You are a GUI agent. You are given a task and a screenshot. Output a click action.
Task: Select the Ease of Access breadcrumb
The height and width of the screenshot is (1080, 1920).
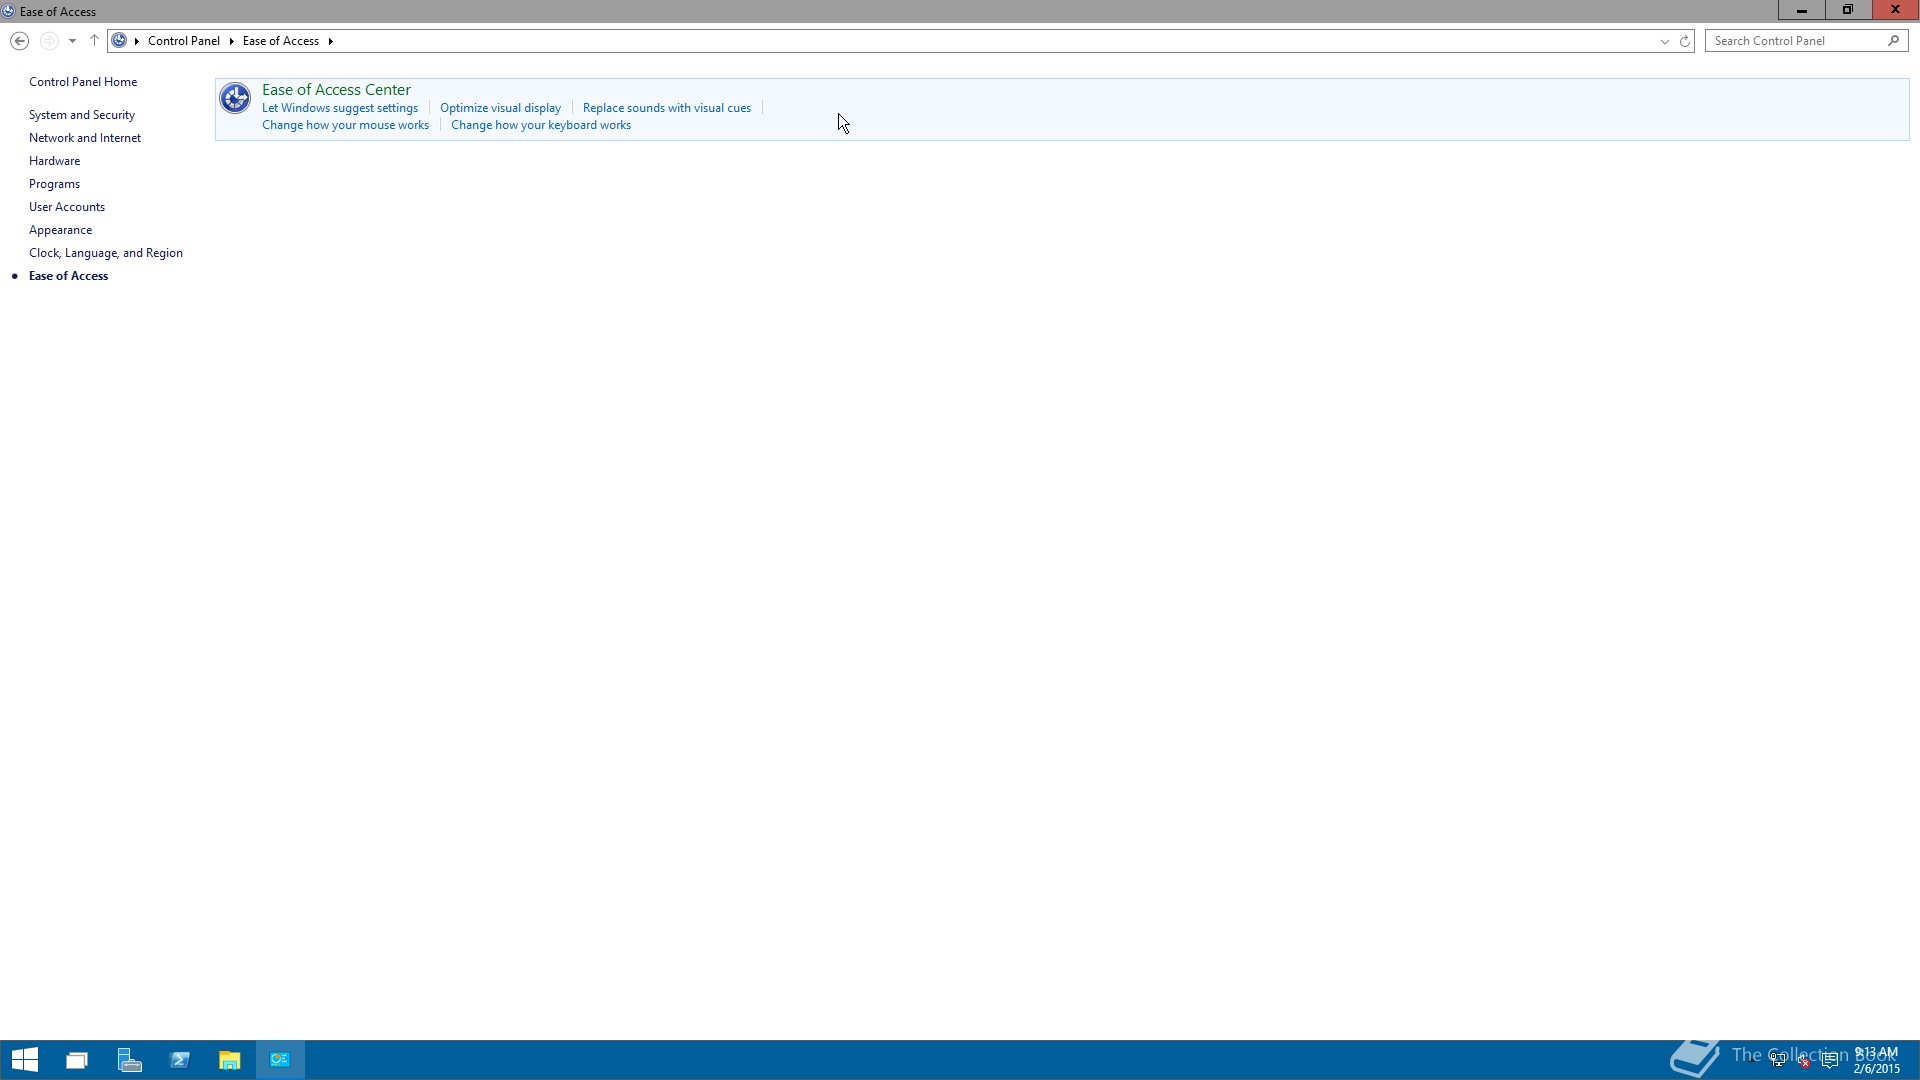pyautogui.click(x=281, y=41)
